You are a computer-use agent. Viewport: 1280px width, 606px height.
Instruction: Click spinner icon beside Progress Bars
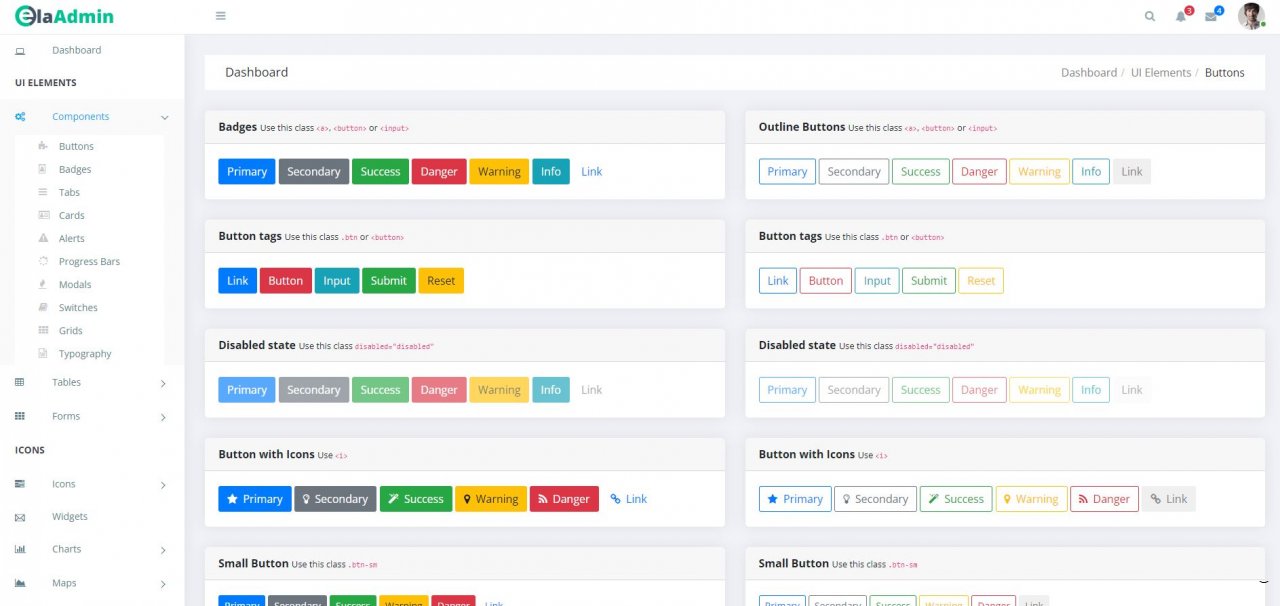click(43, 261)
